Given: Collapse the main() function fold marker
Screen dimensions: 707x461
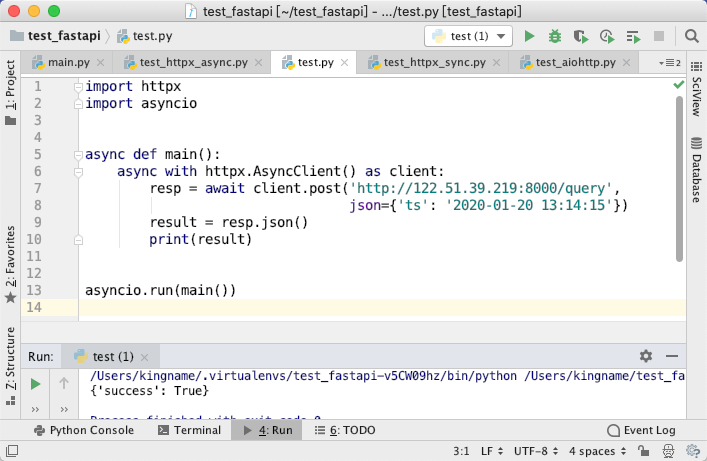Looking at the screenshot, I should (78, 155).
